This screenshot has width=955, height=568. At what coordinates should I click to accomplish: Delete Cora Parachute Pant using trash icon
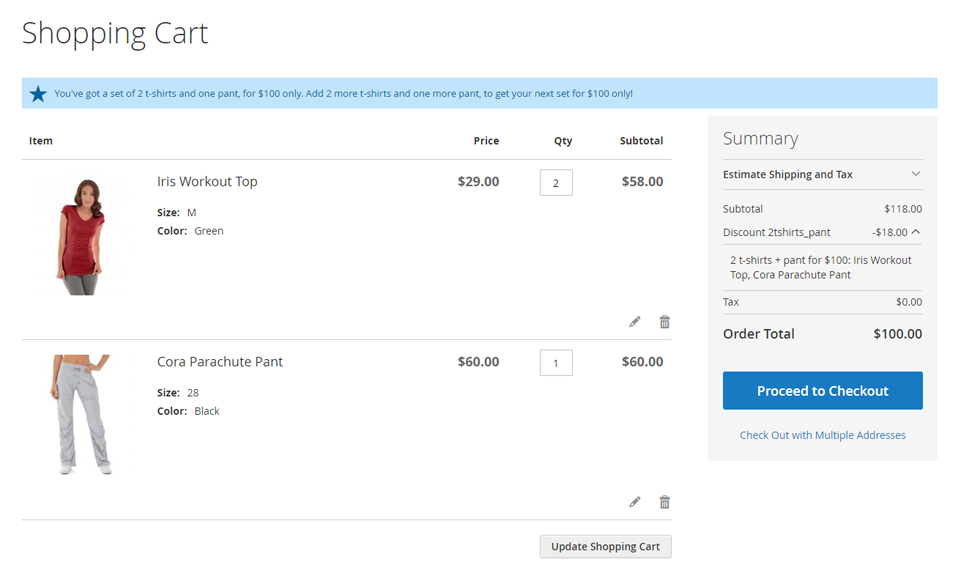click(x=664, y=502)
